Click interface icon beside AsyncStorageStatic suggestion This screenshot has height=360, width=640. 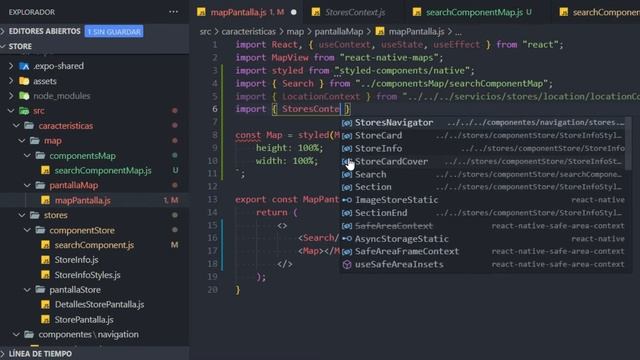(347, 239)
